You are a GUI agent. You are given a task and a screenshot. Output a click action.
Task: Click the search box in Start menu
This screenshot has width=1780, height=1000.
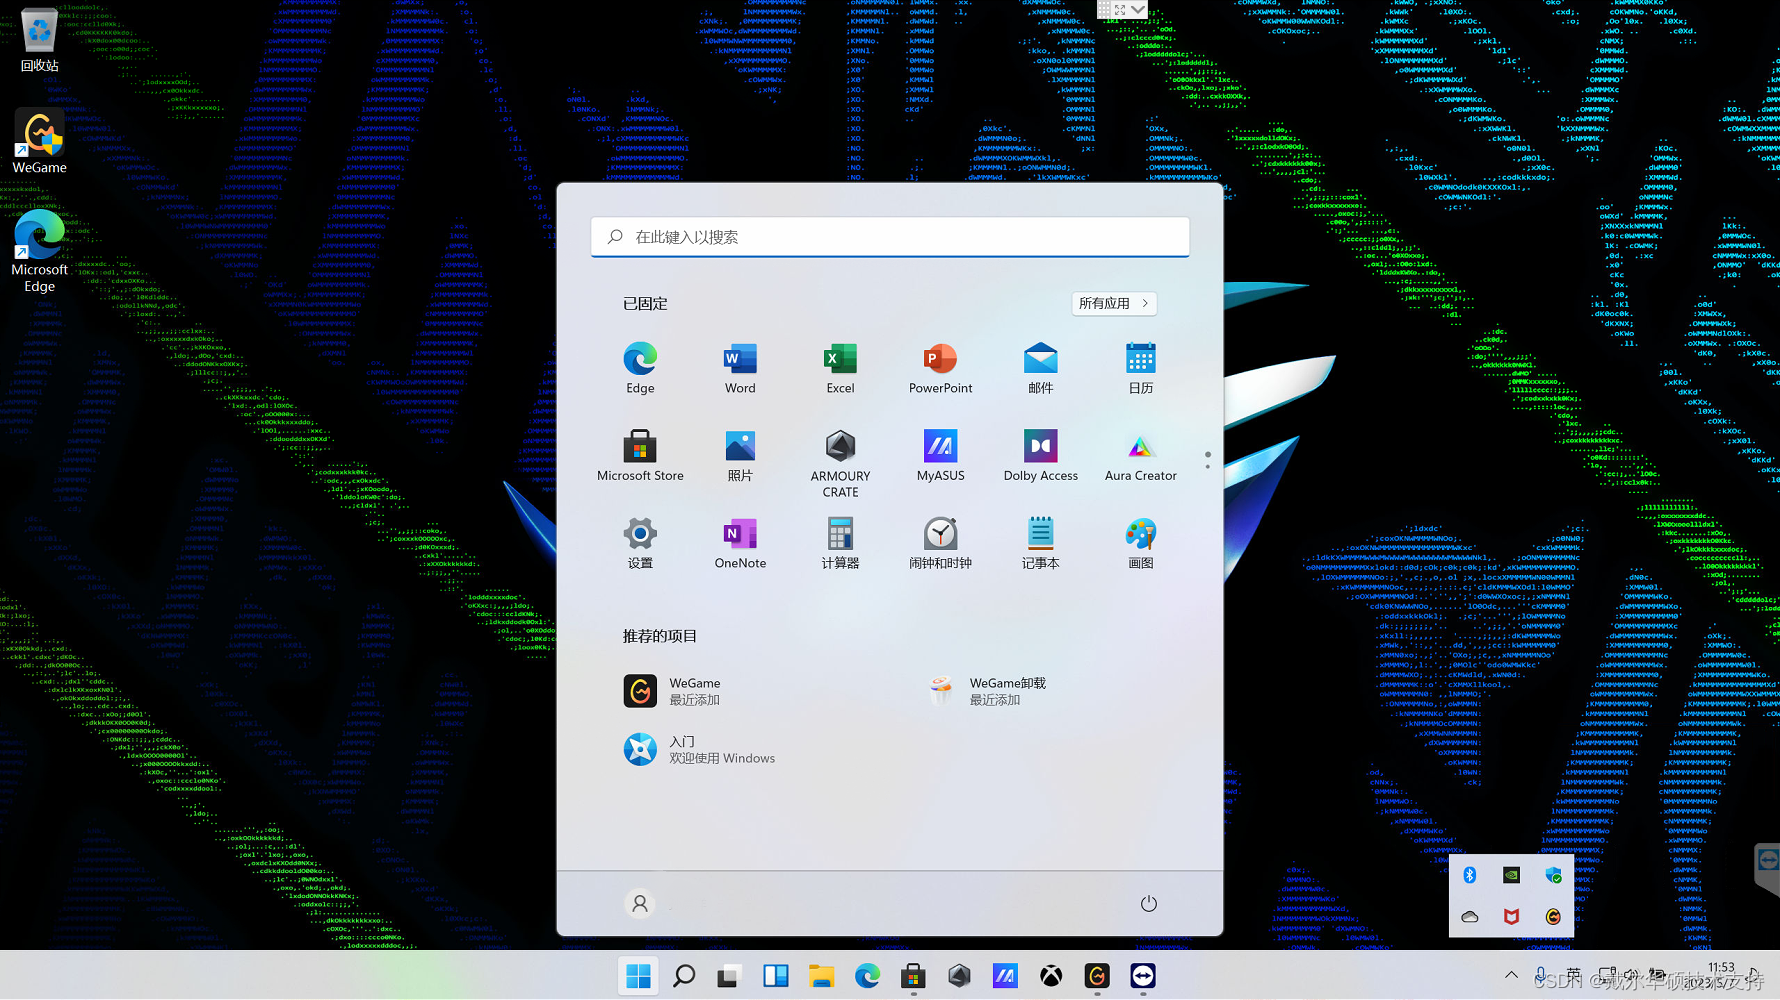890,237
